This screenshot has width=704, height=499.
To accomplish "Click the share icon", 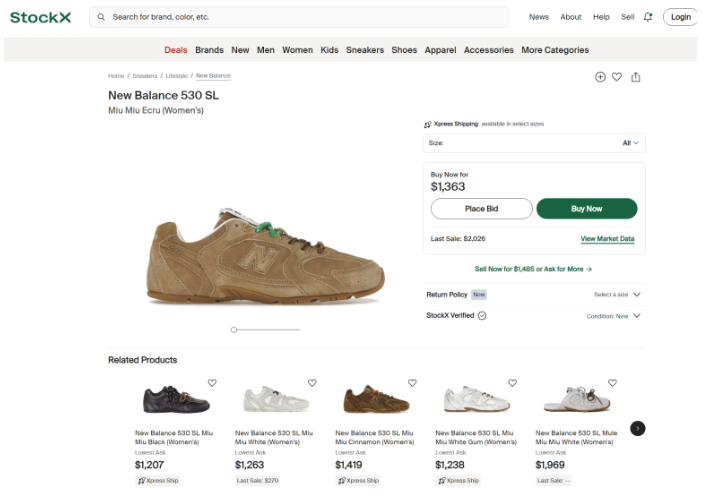I will 636,77.
